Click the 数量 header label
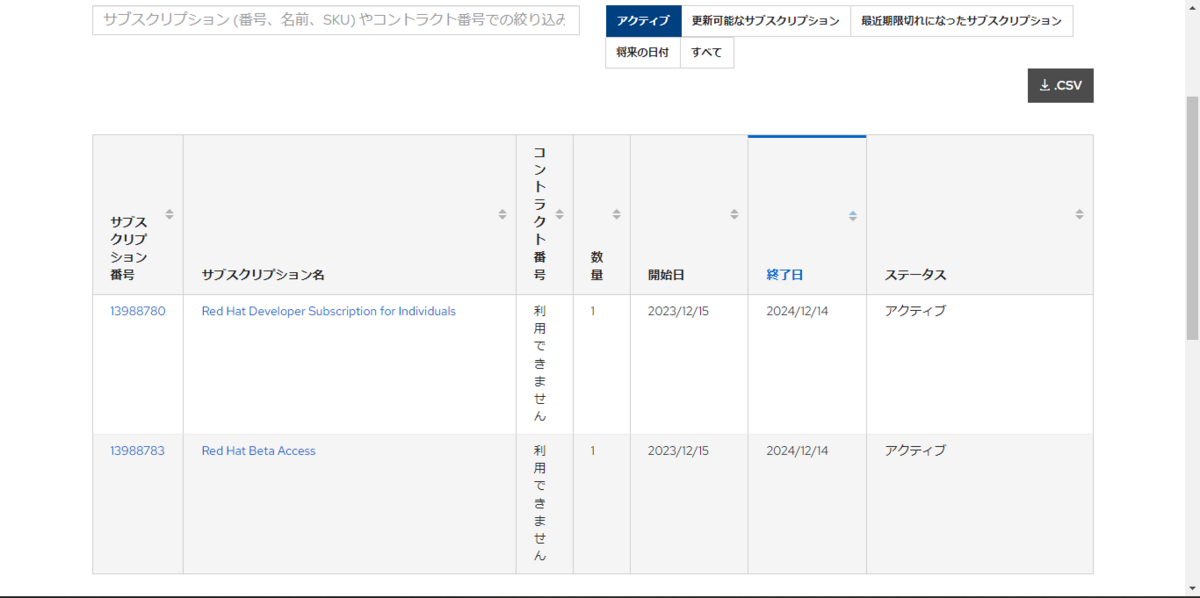The width and height of the screenshot is (1200, 598). [x=597, y=266]
